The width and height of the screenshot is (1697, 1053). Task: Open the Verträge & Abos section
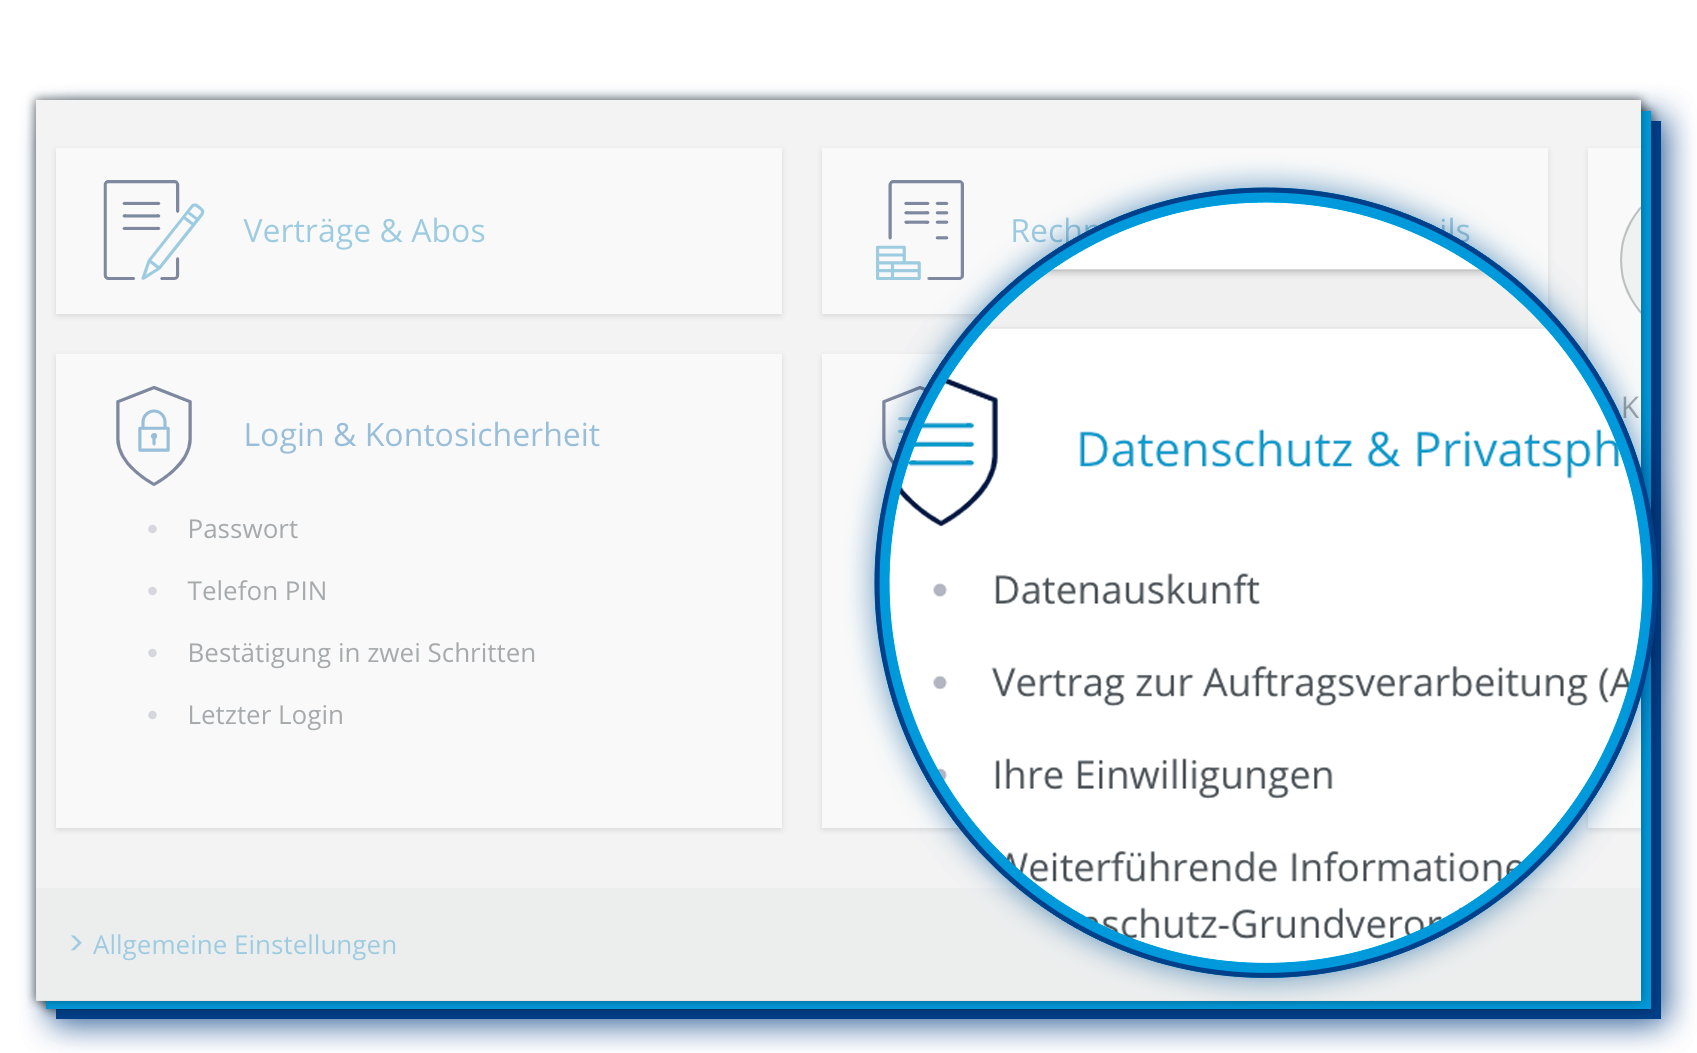pyautogui.click(x=364, y=231)
